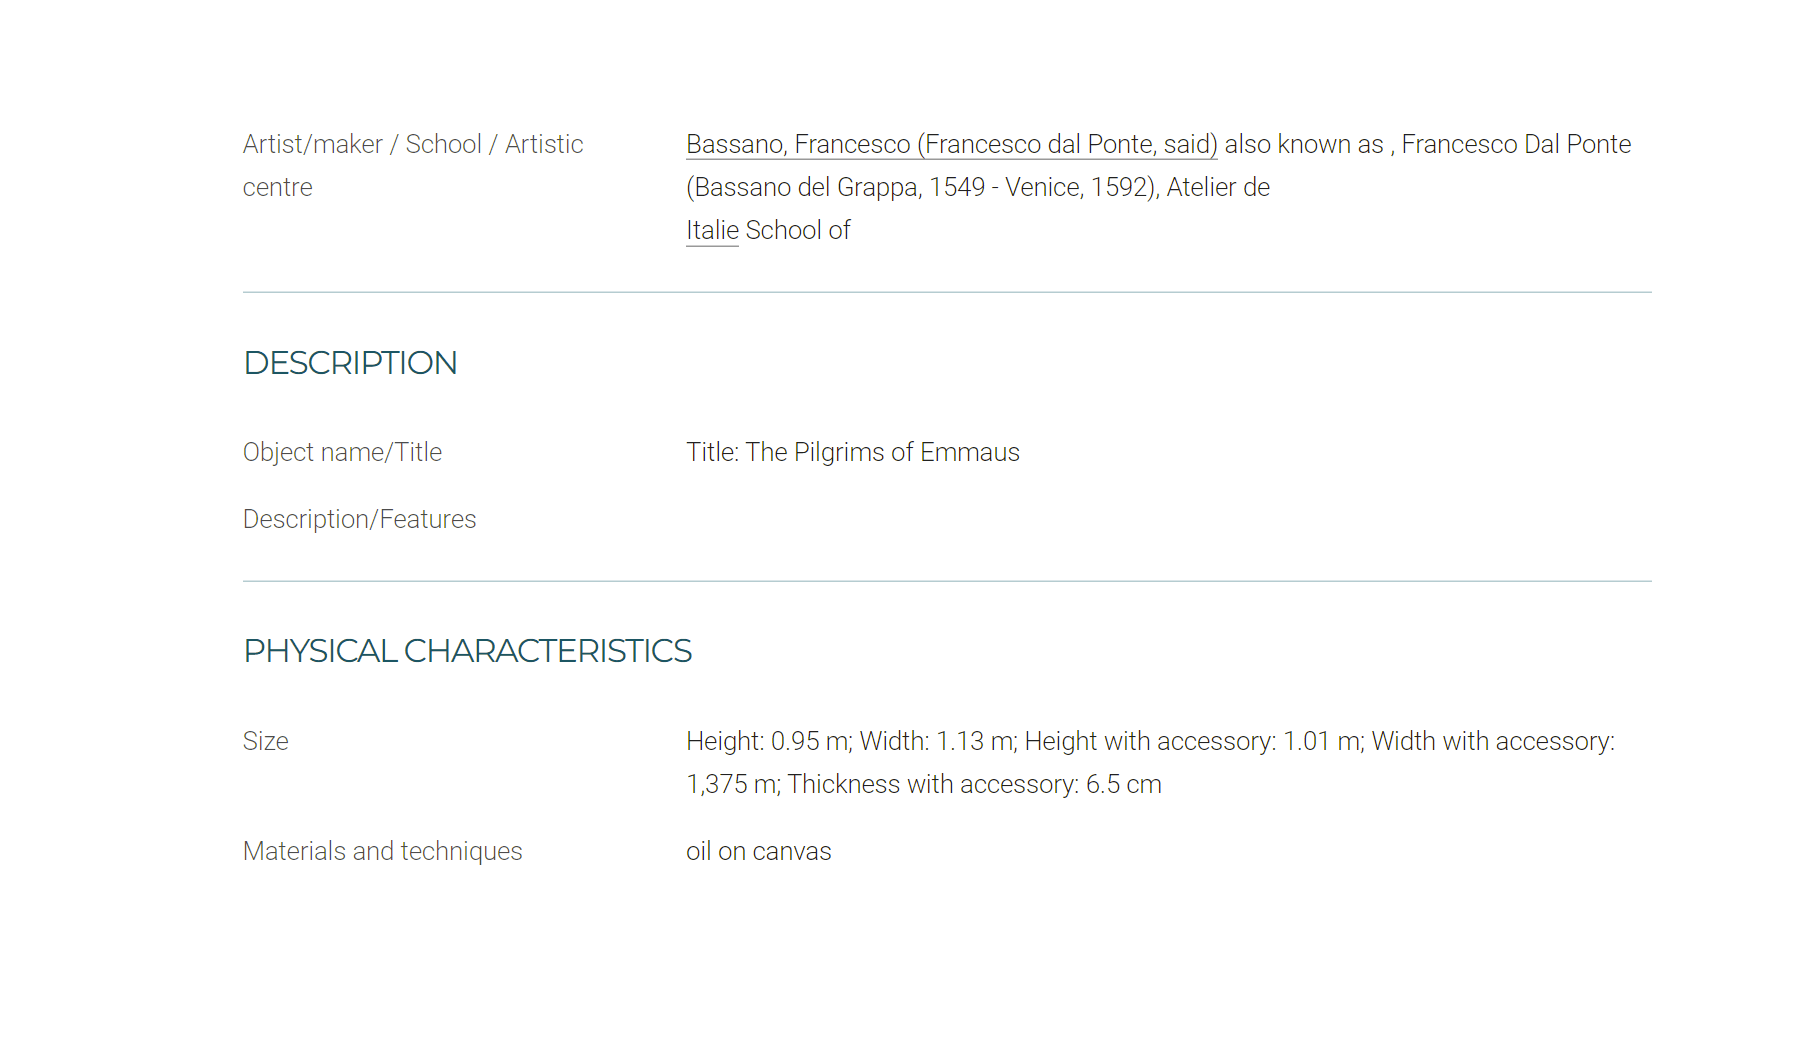This screenshot has height=1041, width=1805.
Task: Click the Materials and techniques label
Action: pos(382,852)
